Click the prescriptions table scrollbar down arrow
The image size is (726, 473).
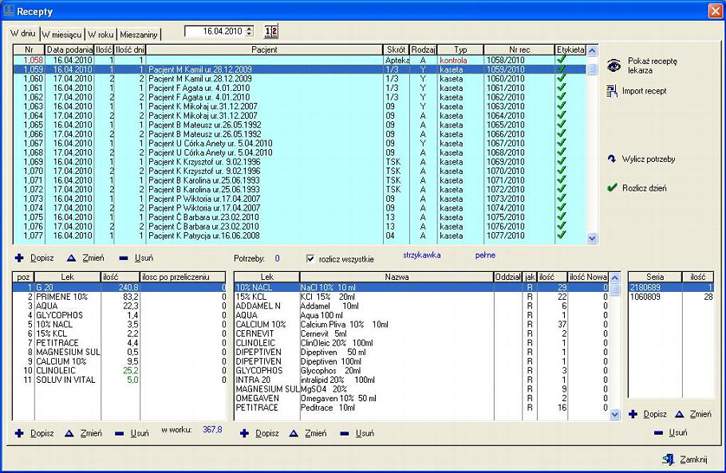coord(590,239)
